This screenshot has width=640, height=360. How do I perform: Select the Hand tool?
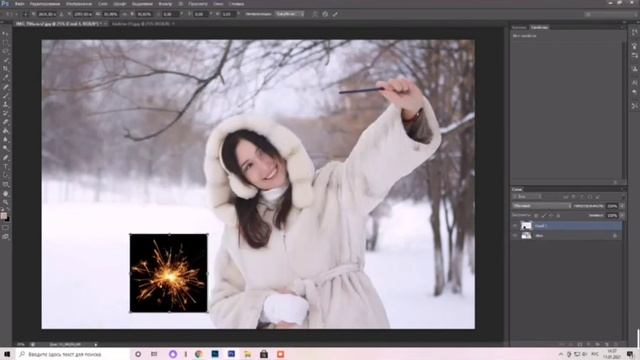pos(5,193)
